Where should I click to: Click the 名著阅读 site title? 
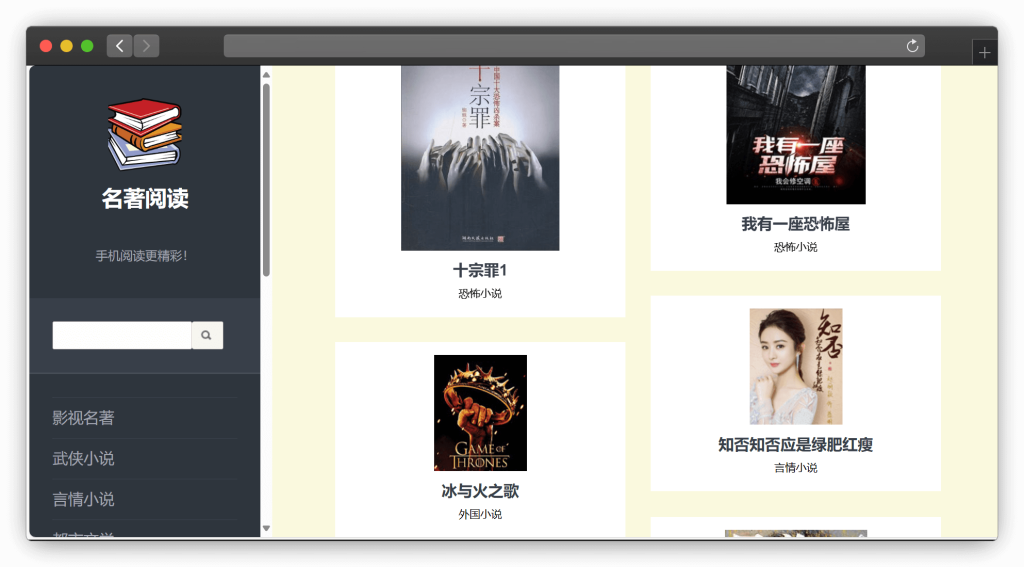tap(145, 199)
